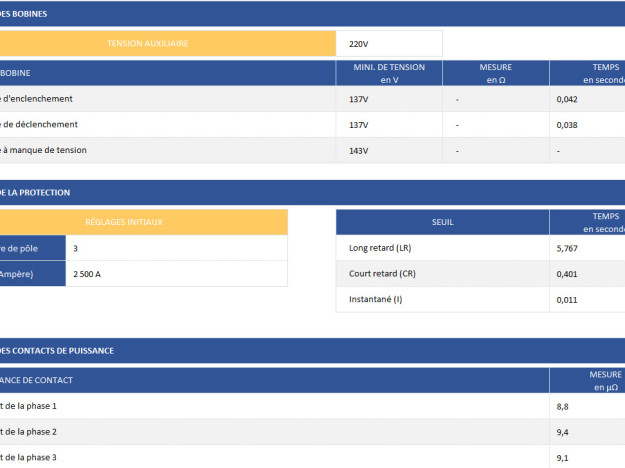Screen dimensions: 625x468
Task: Select the orange RÉGLAGES INITIAUX header
Action: click(x=143, y=222)
